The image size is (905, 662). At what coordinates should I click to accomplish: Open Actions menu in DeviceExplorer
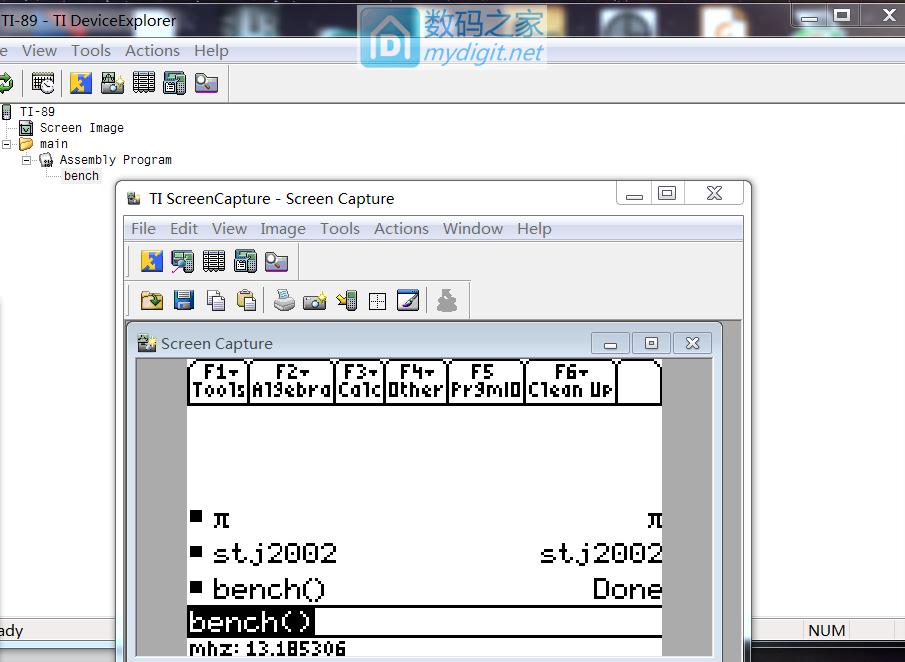(152, 51)
